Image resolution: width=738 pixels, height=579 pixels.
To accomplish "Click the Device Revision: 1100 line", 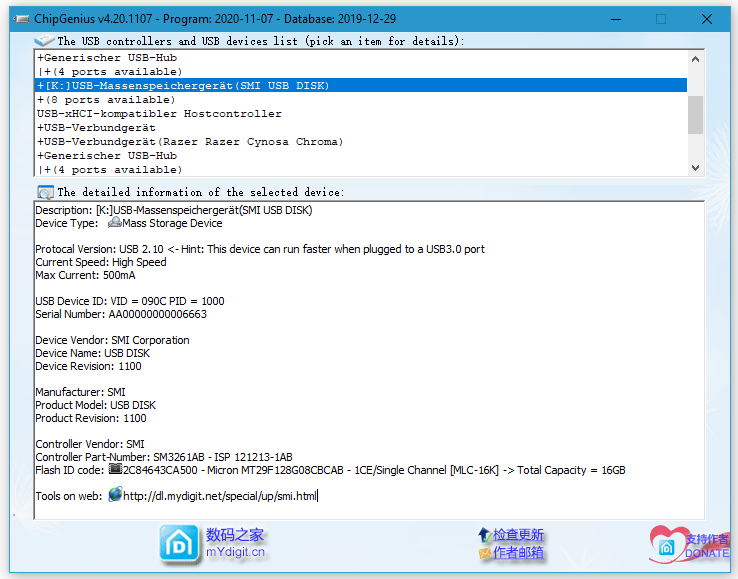I will tap(88, 366).
